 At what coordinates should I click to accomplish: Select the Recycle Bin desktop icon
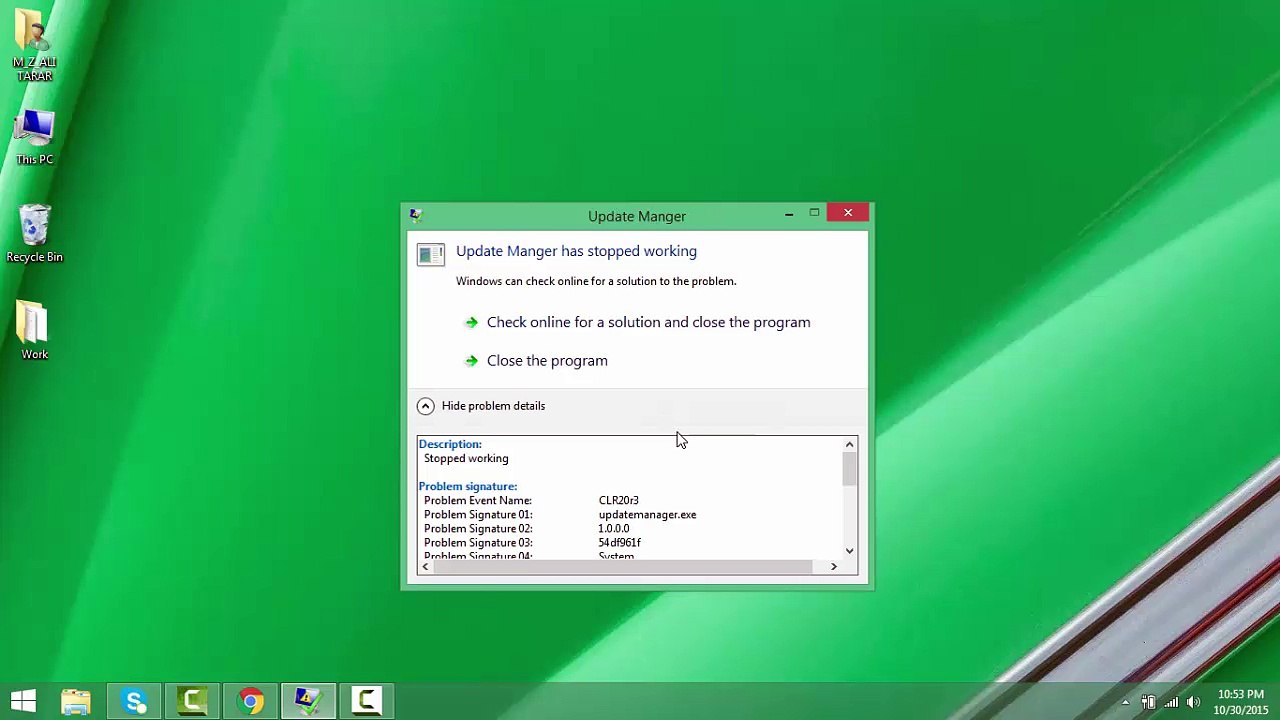click(34, 235)
